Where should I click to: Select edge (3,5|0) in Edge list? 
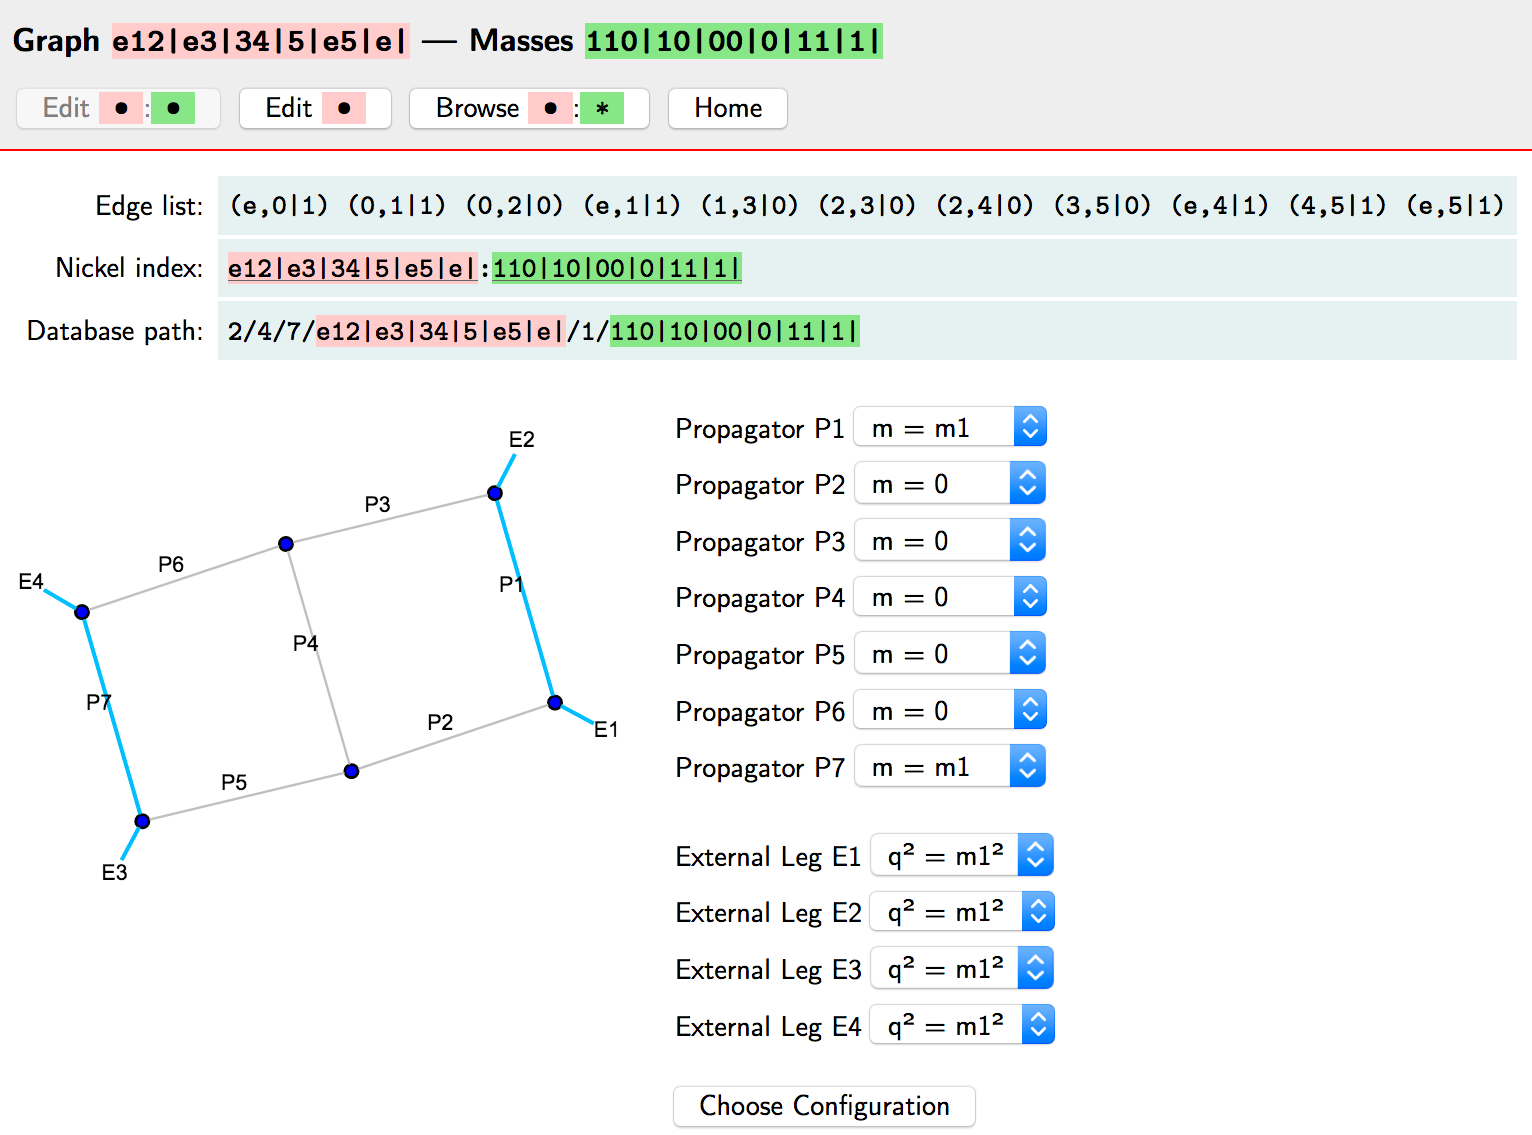(1103, 205)
